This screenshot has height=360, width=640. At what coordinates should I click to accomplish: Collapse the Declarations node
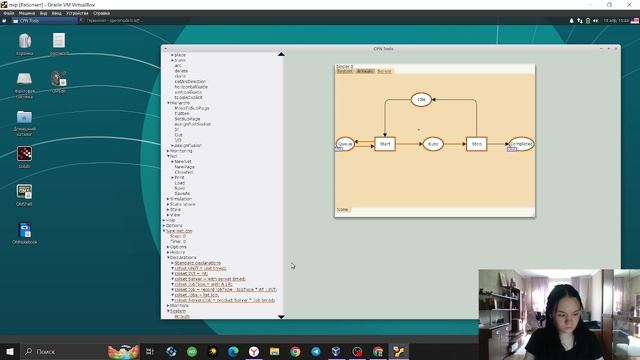168,258
